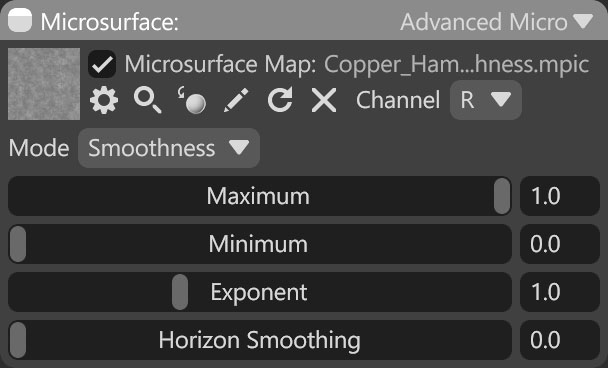This screenshot has height=368, width=608.
Task: Click the Horizon Smoothing value field
Action: click(560, 340)
